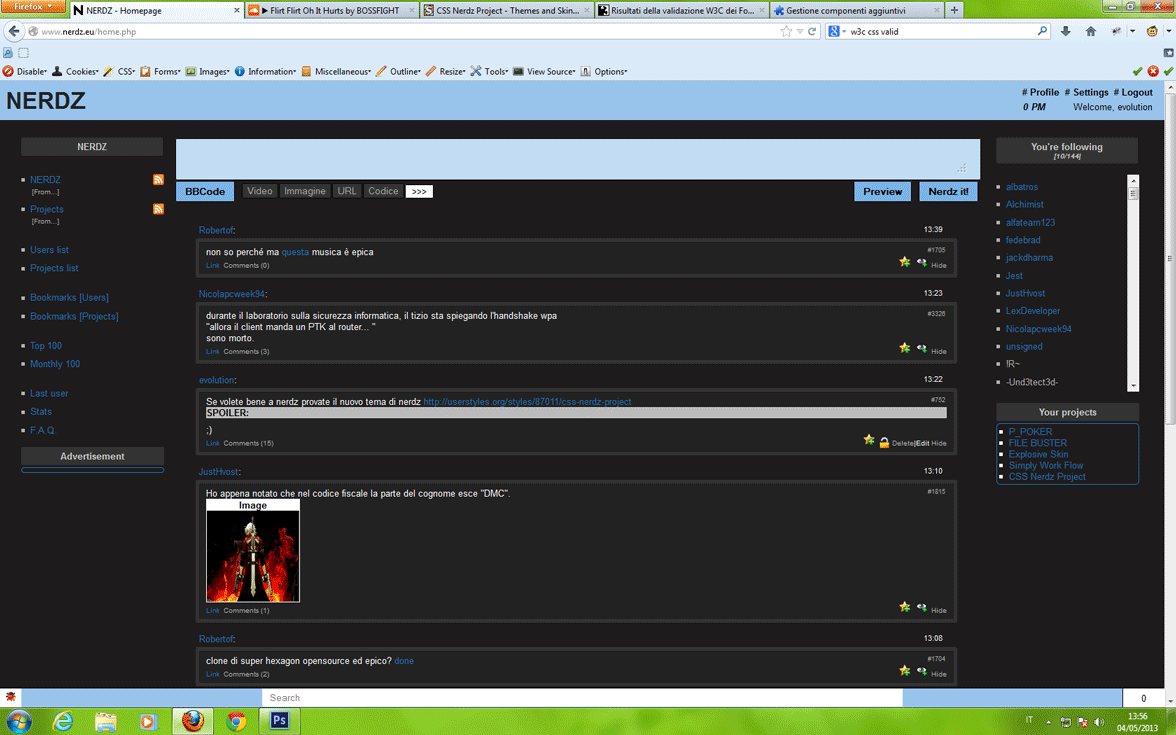Click the Nerdz it! button
This screenshot has width=1176, height=735.
click(947, 190)
